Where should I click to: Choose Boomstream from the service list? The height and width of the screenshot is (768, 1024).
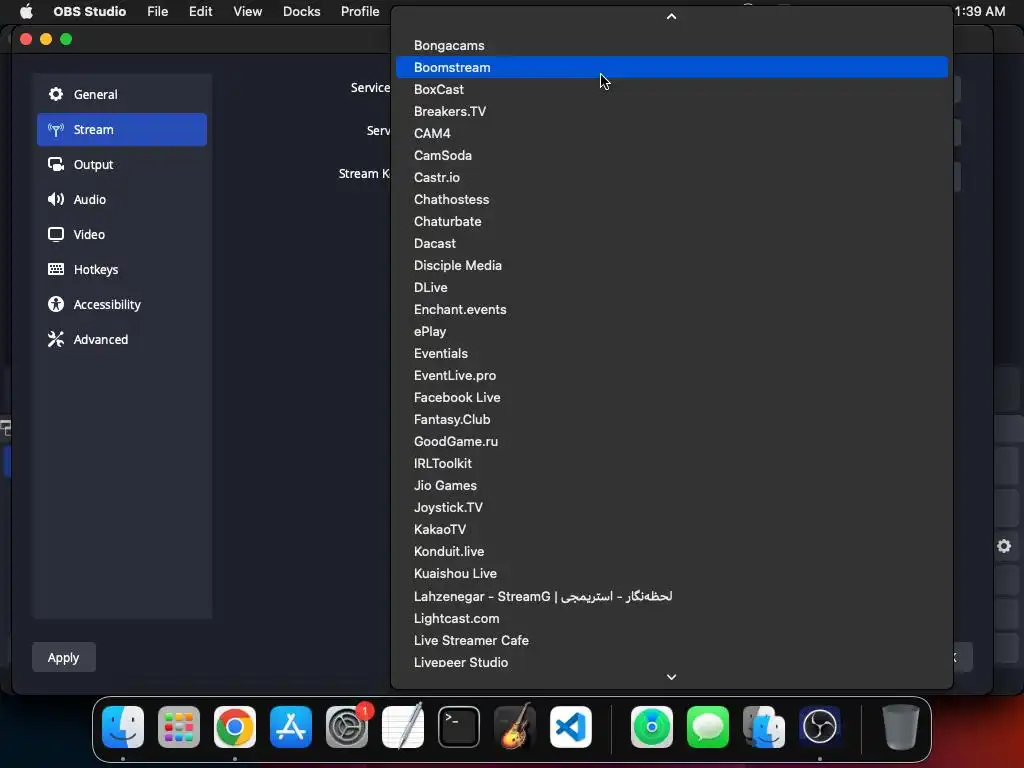tap(672, 67)
